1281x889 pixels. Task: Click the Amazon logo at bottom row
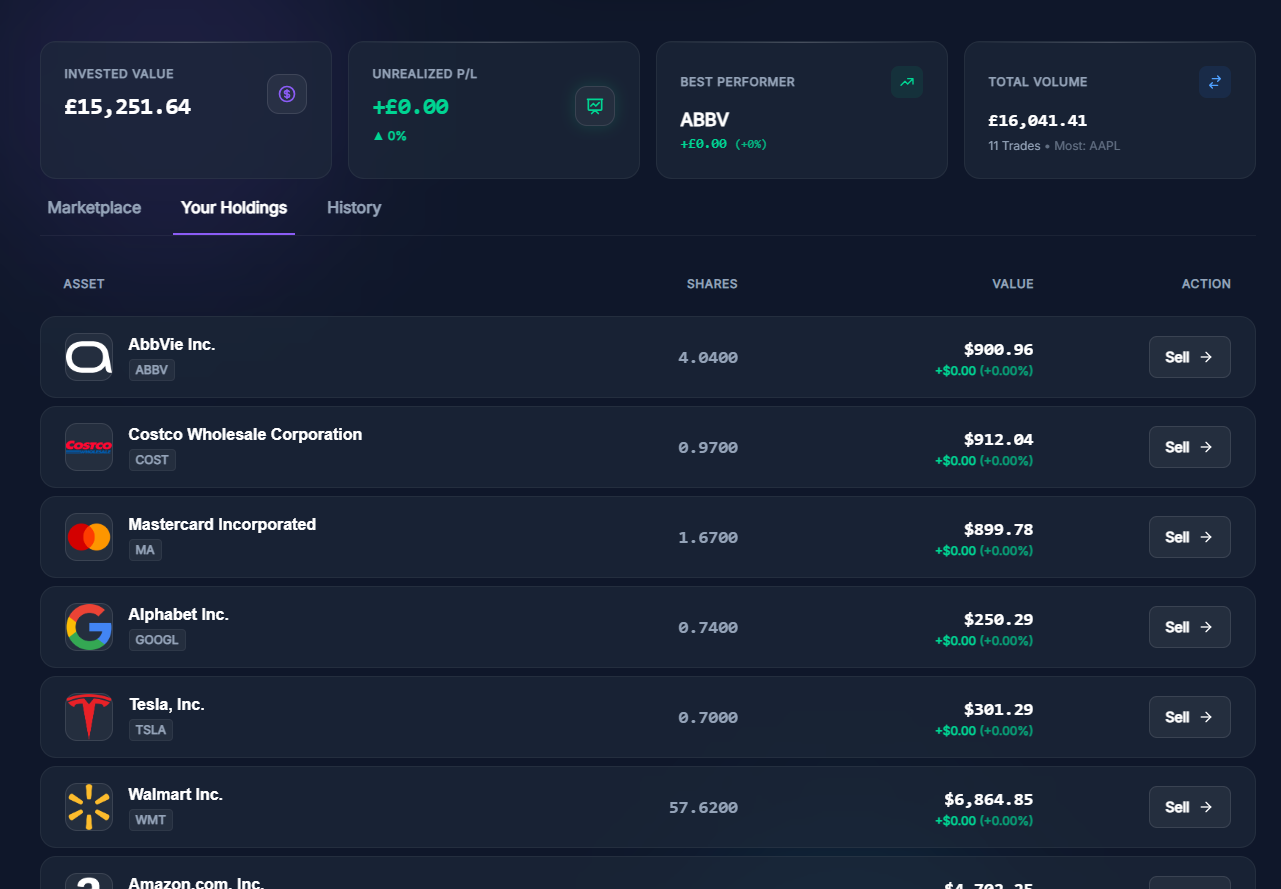point(88,882)
